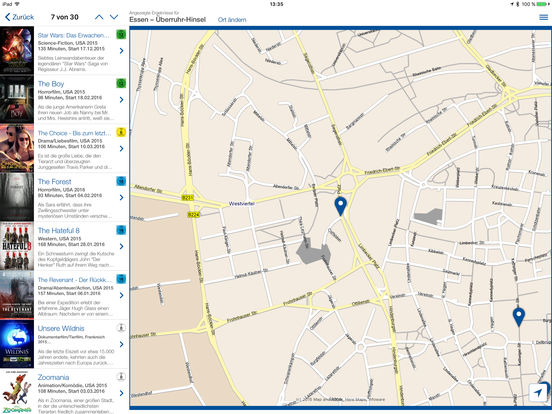
Task: Click the Essen – Überruhr-Hinsel location text
Action: click(168, 20)
